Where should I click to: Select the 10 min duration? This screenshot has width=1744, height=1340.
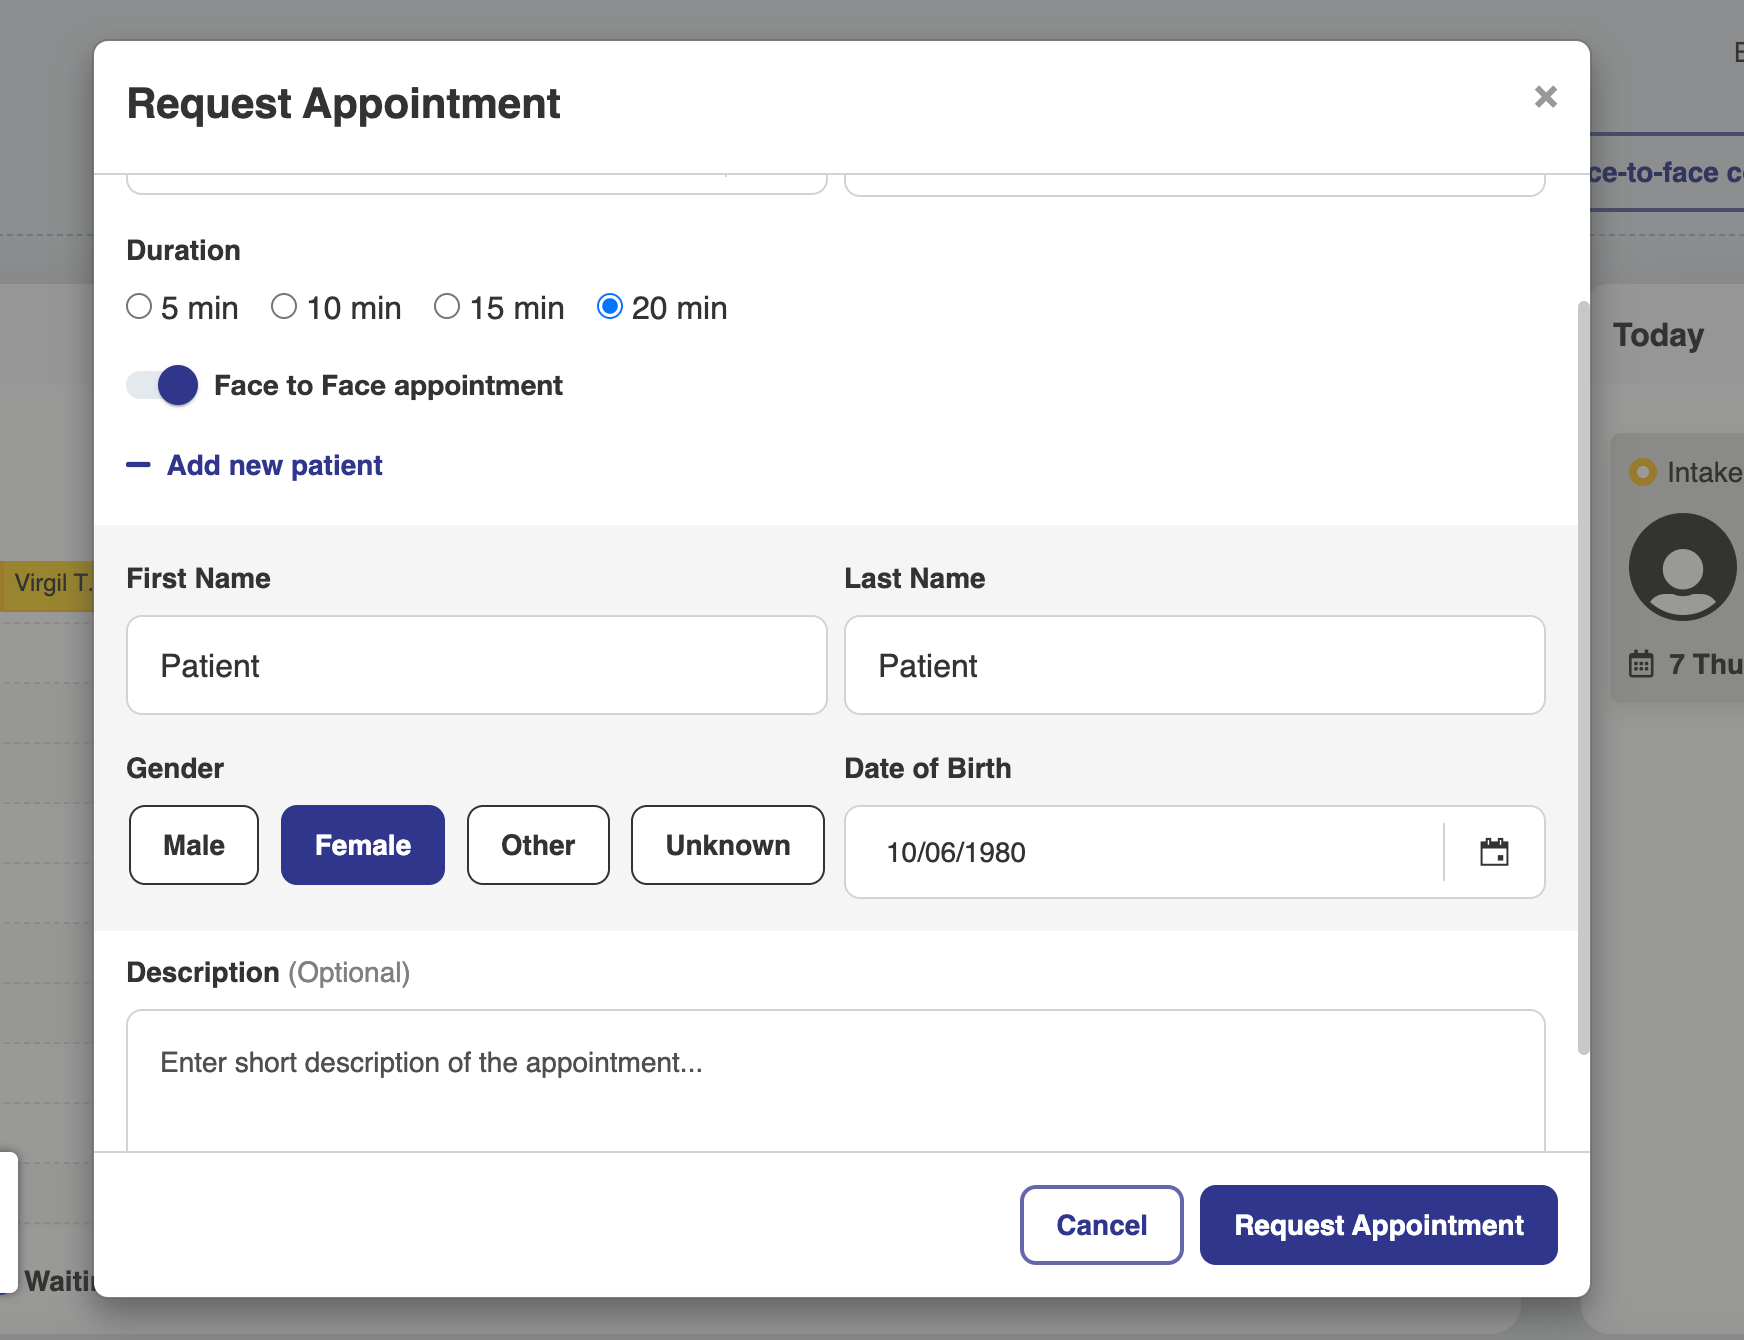284,306
